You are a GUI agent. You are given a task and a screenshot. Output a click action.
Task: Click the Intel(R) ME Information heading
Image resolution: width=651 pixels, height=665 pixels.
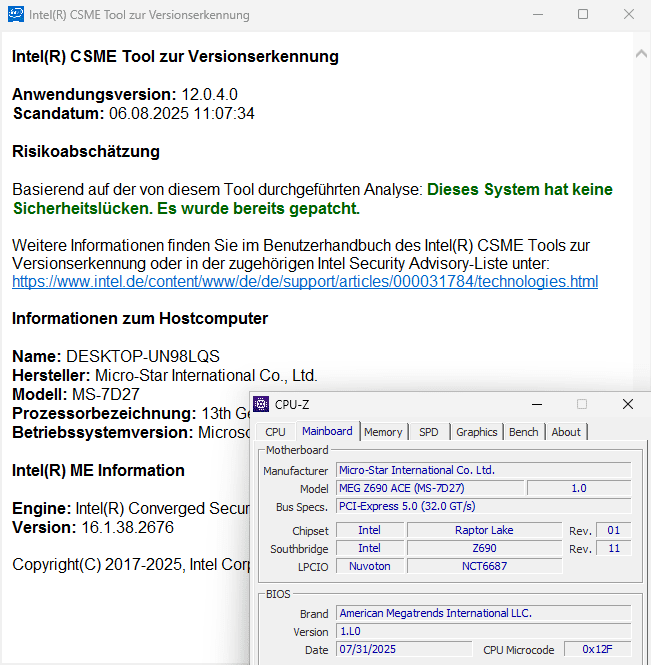coord(98,470)
